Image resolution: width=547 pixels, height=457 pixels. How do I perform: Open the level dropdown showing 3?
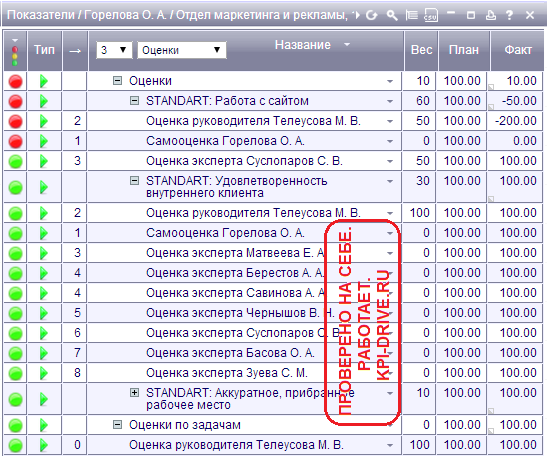(x=114, y=50)
